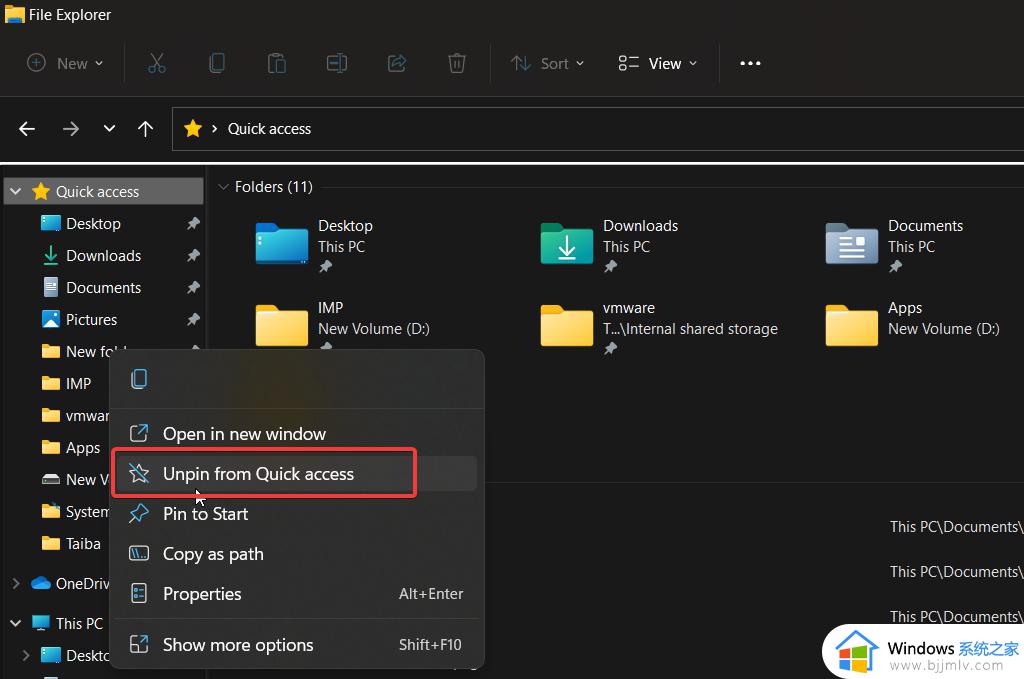Select Documents in Quick access sidebar
This screenshot has width=1024, height=679.
pos(104,287)
